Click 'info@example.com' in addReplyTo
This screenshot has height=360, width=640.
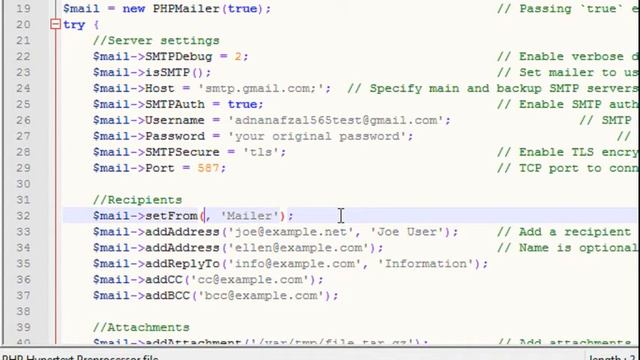[295, 264]
